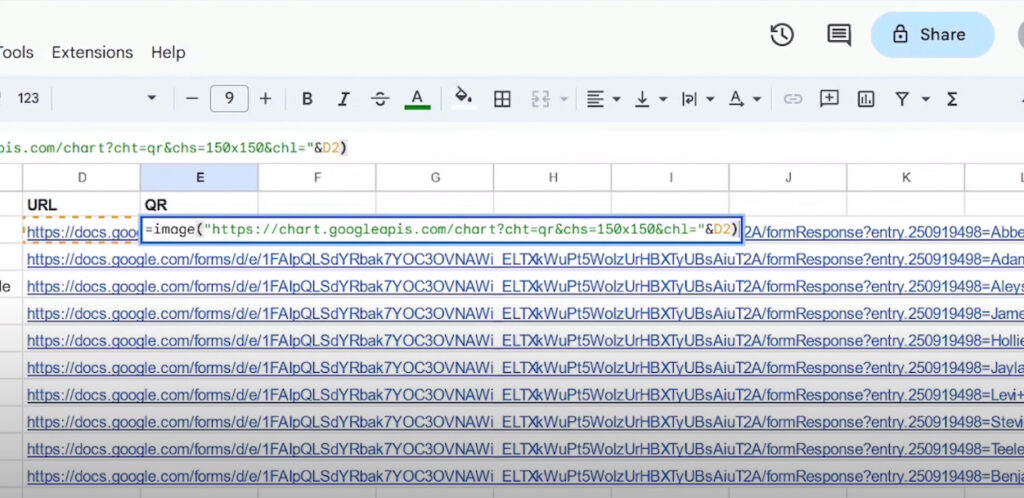Open the form link ending in Levi+
Screen dimensions: 1024x498
pyautogui.click(x=525, y=395)
